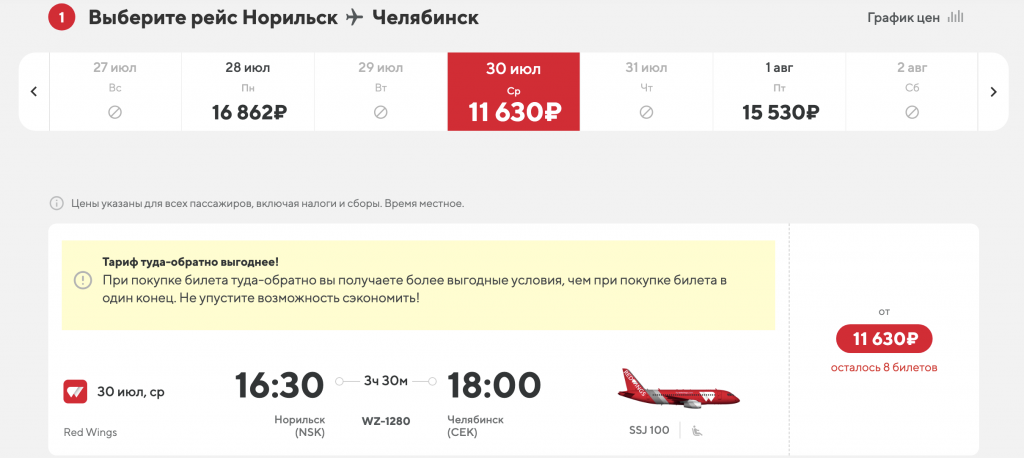Click the WZ-1280 flight number
1024x458 pixels.
point(386,421)
